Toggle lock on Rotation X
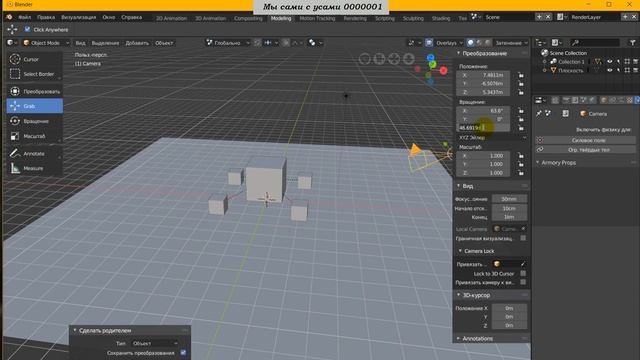This screenshot has height=360, width=640. coord(521,111)
